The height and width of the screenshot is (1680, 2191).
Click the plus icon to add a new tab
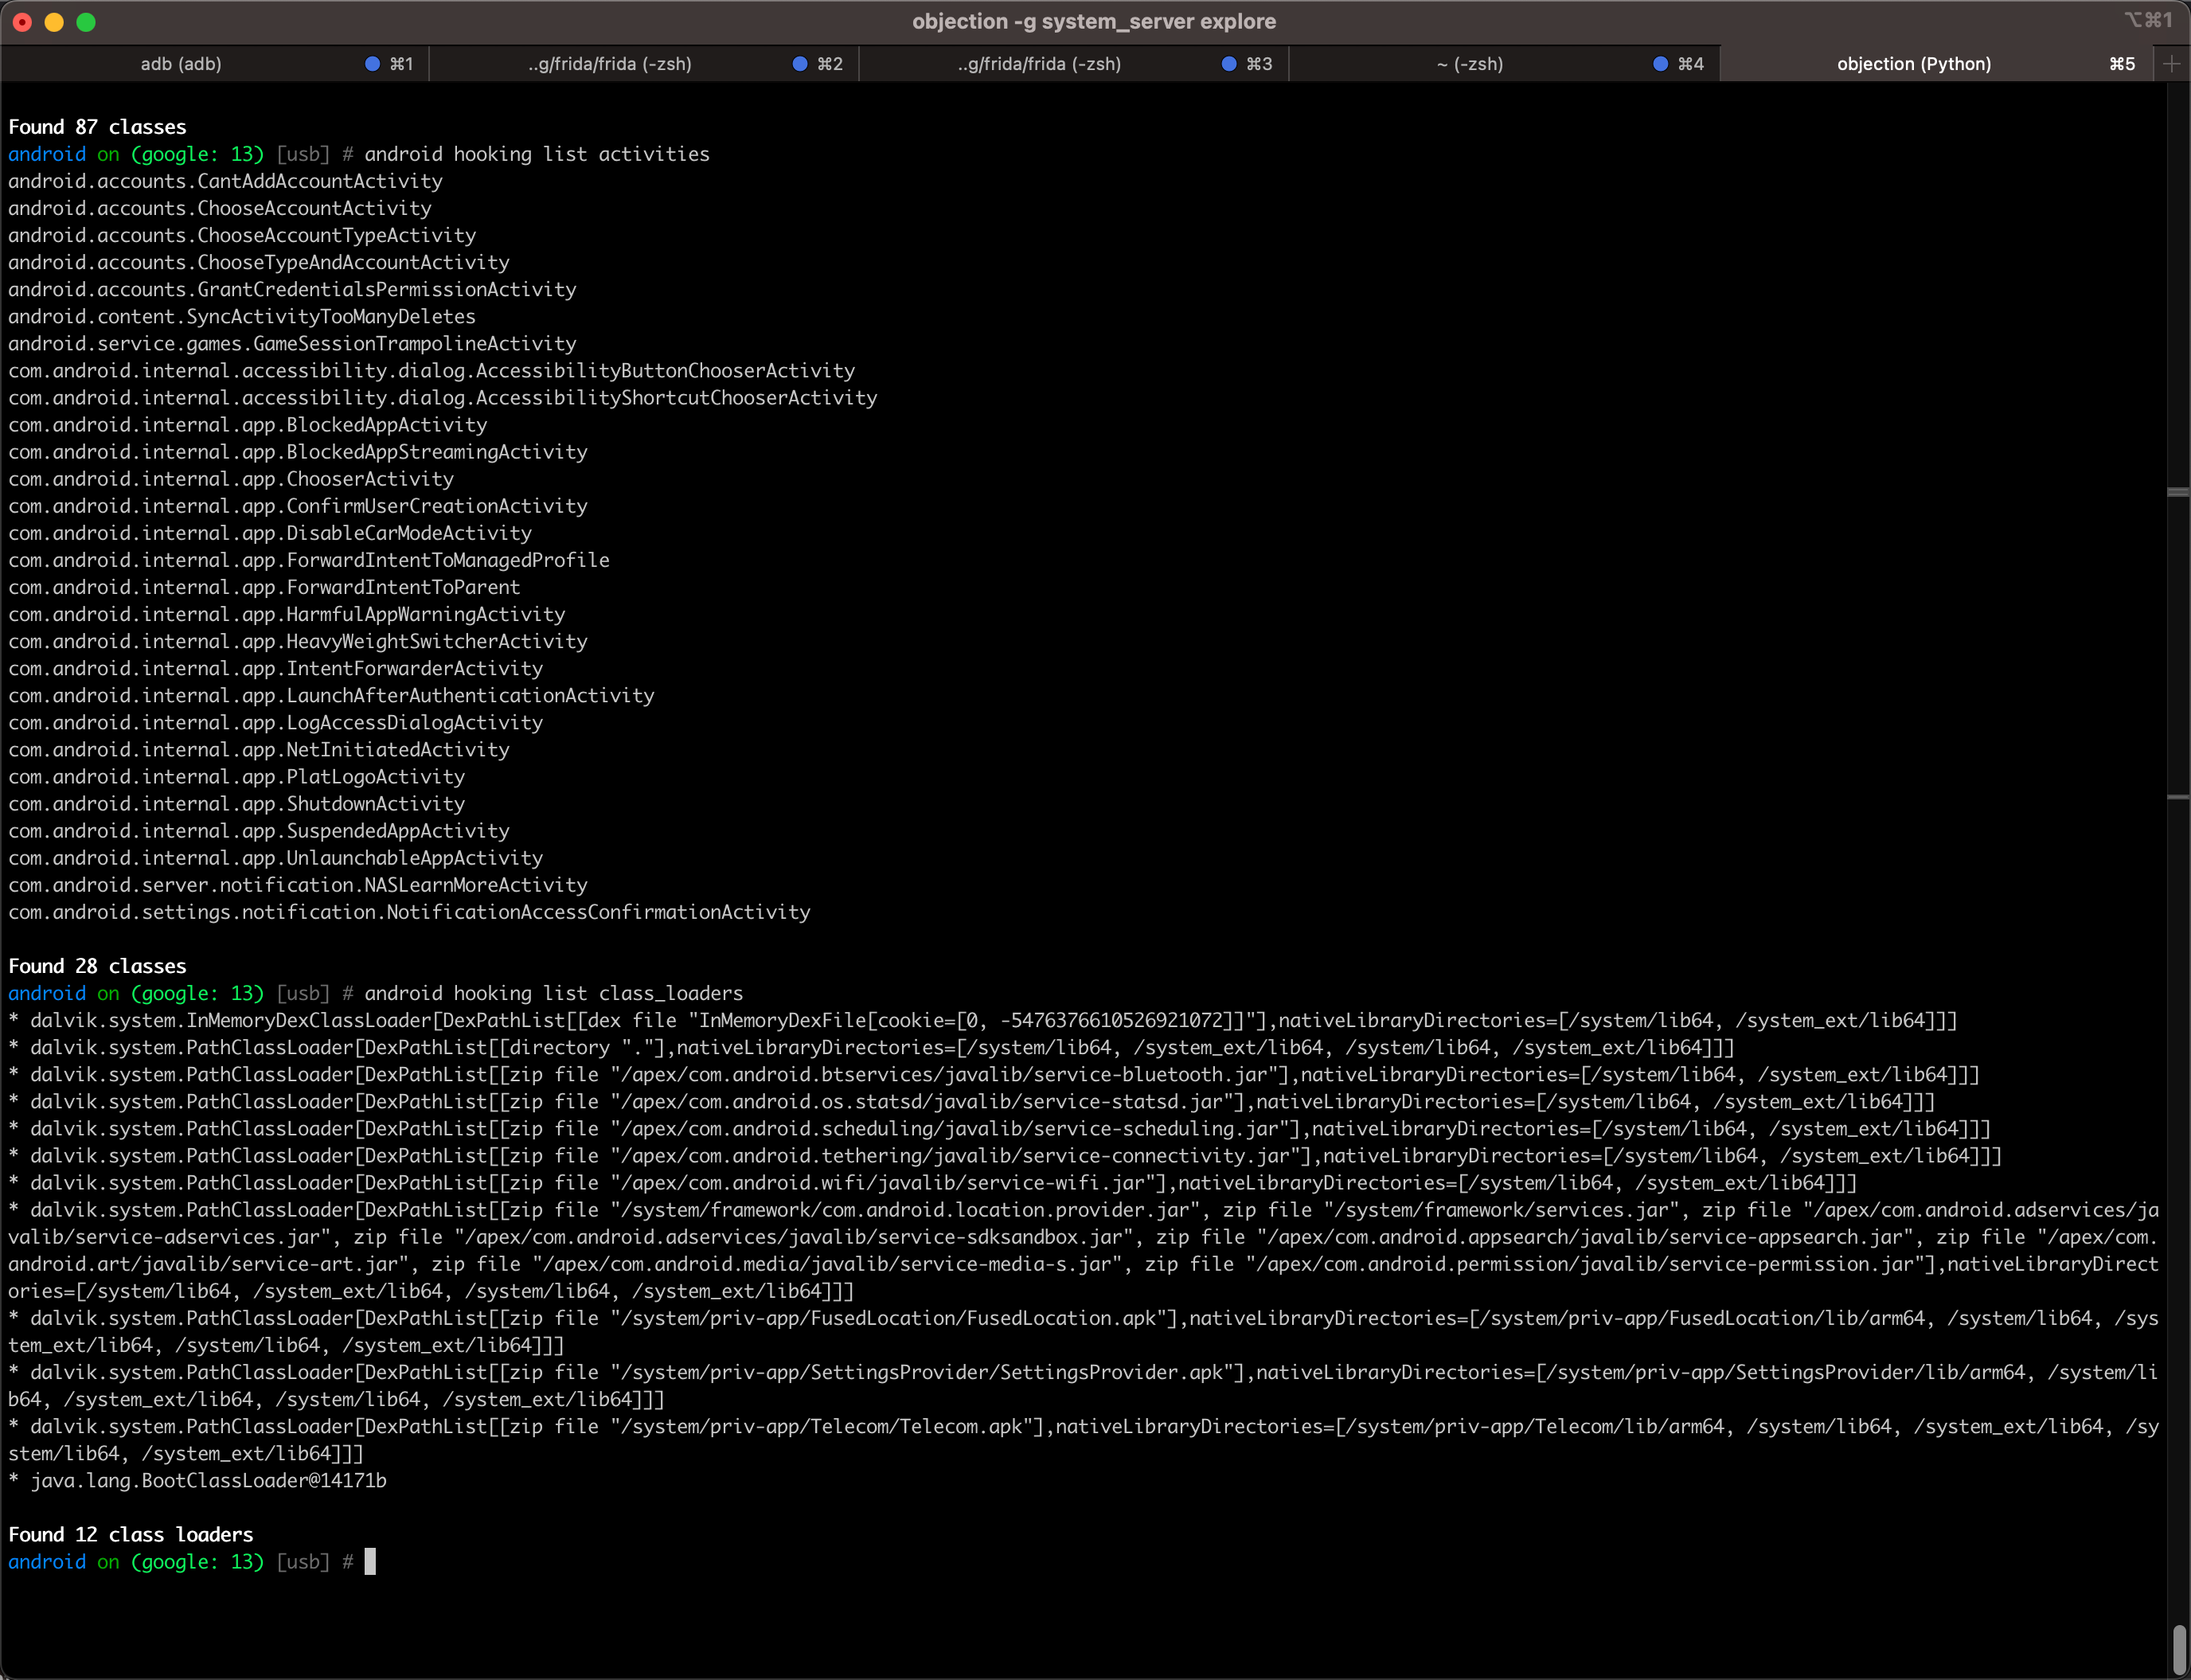click(x=2172, y=64)
